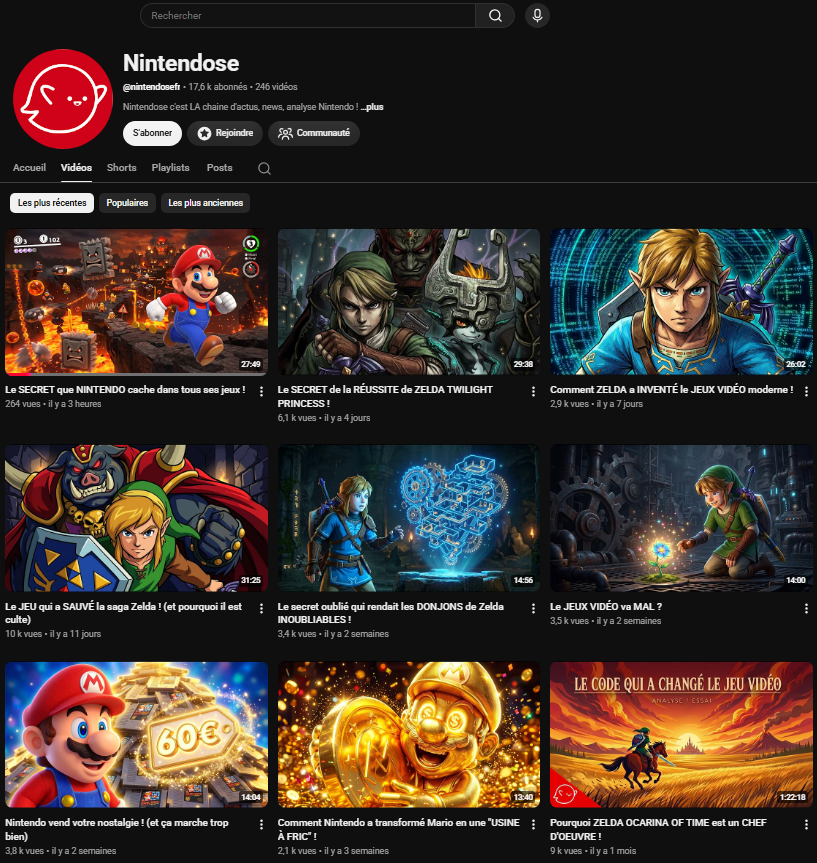Switch to the Shorts tab

pos(122,168)
